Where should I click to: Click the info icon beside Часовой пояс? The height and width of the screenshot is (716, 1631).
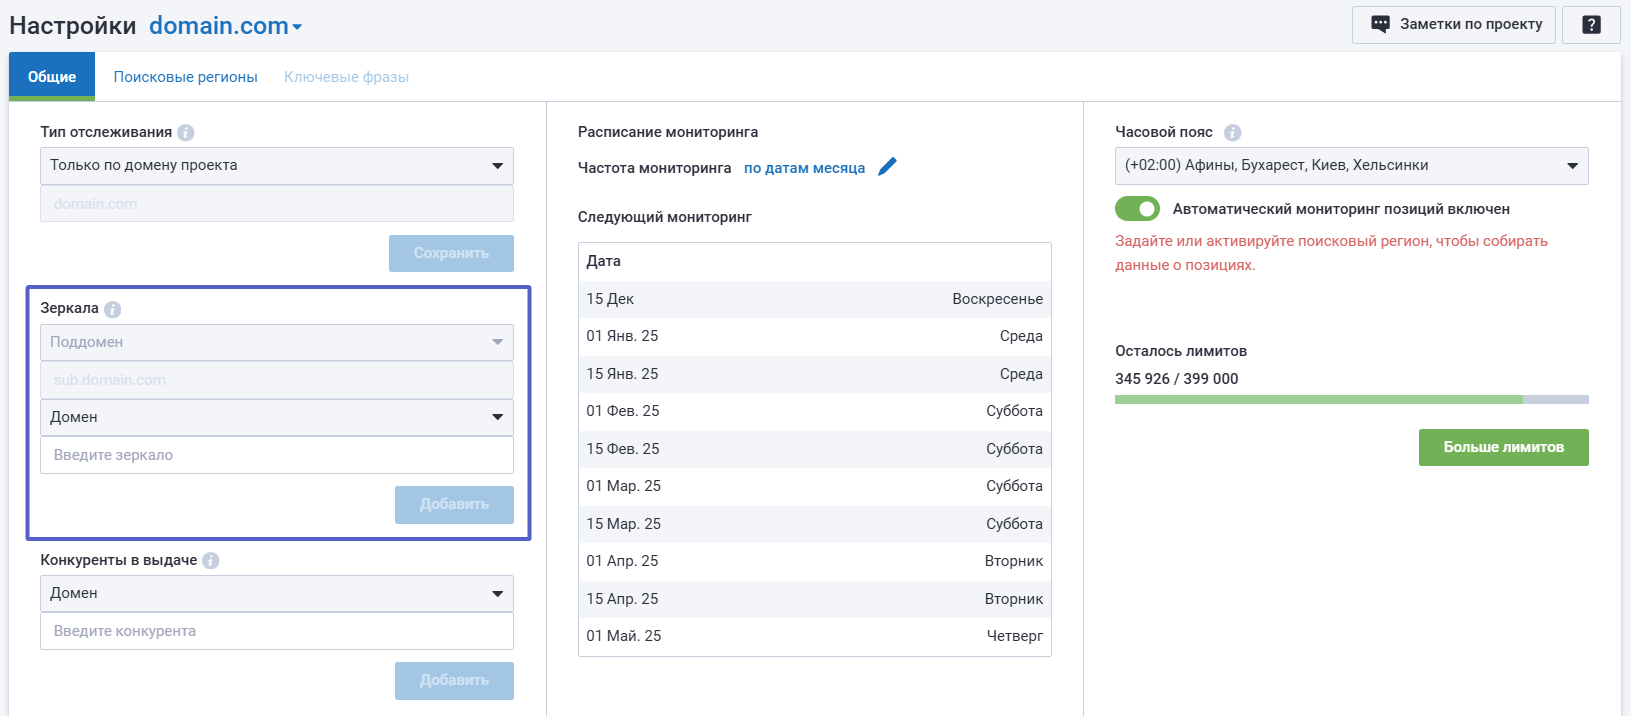point(1232,132)
